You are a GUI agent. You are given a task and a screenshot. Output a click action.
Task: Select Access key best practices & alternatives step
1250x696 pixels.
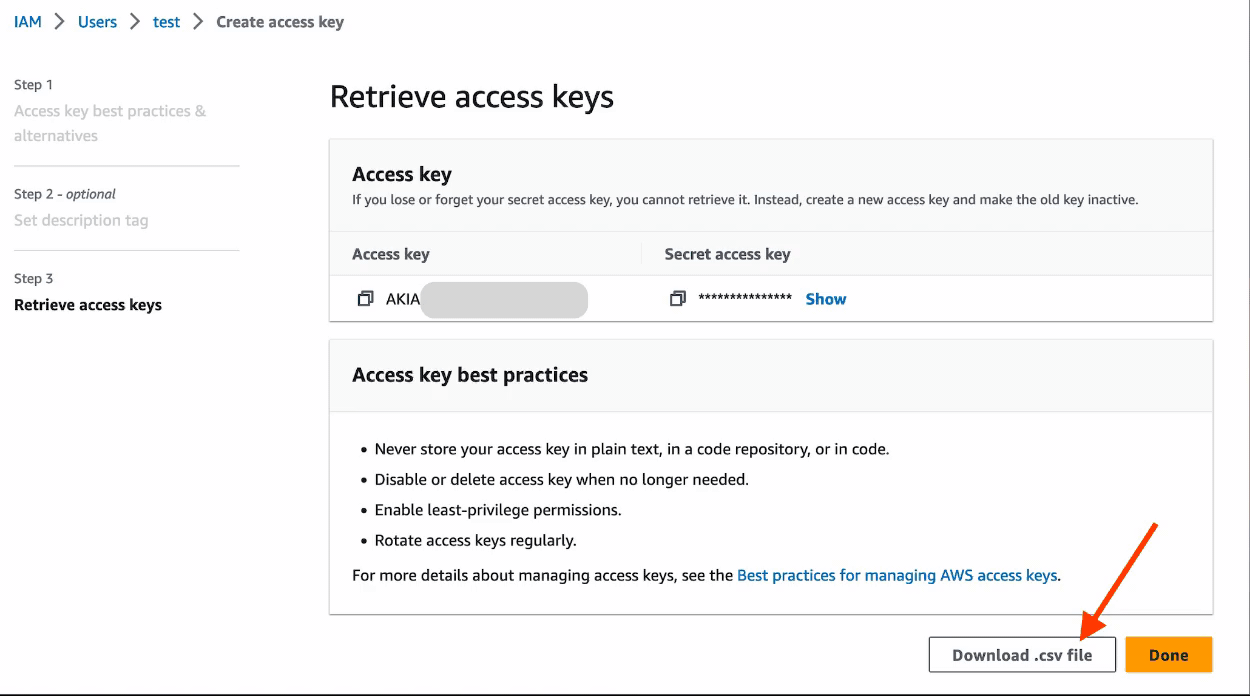click(110, 123)
